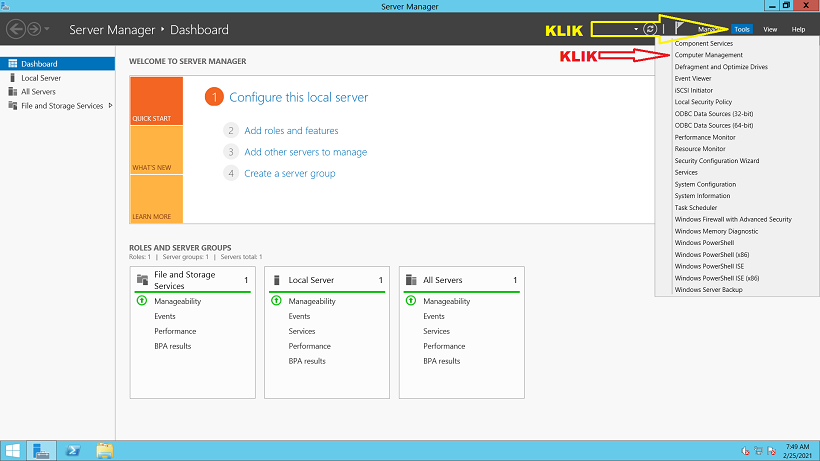Click the back navigation arrow
The image size is (820, 461).
pos(16,29)
